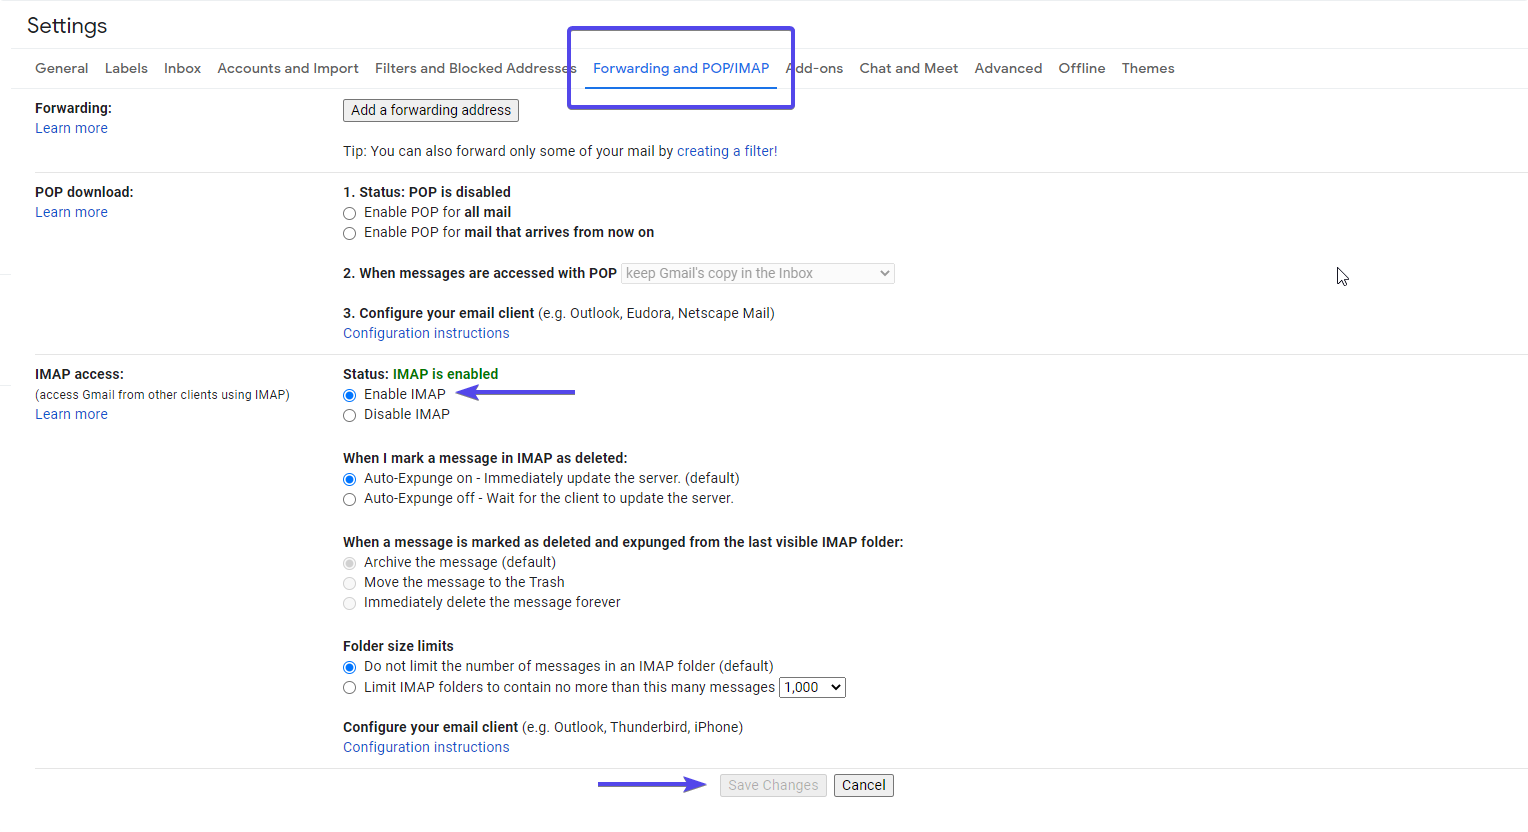Go to the Offline tab

(1082, 68)
